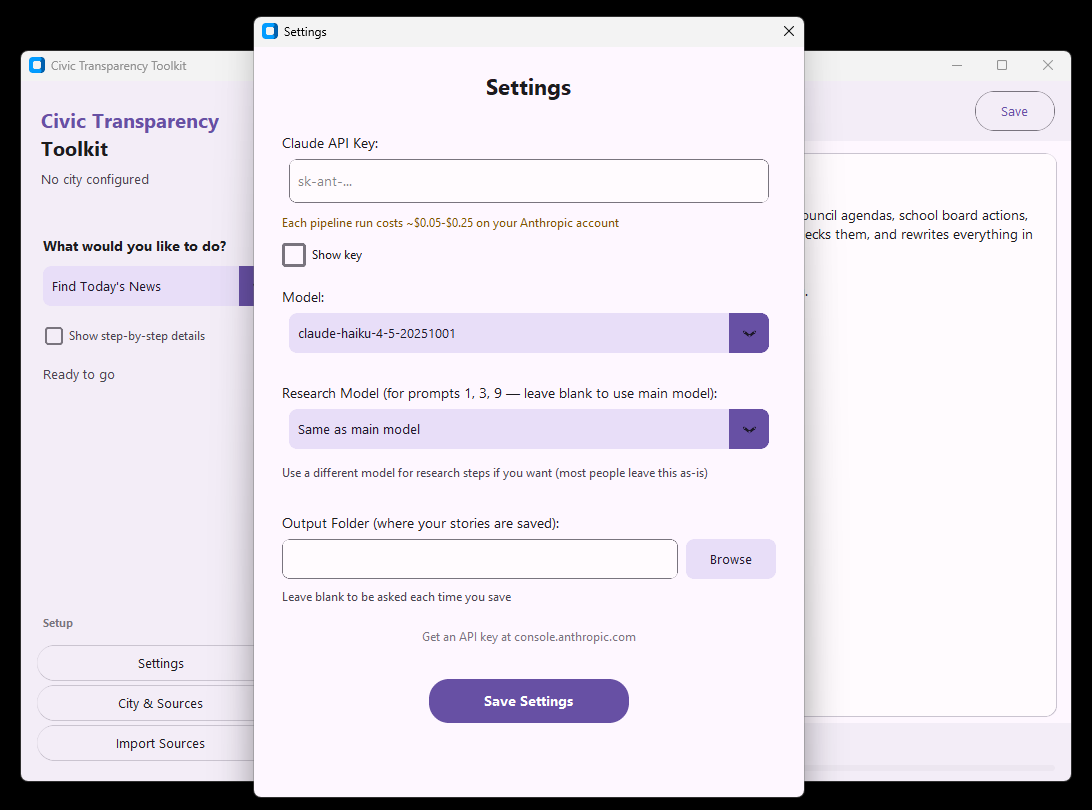Click the dark arrow beside Find Today's News
This screenshot has width=1092, height=810.
(x=247, y=286)
